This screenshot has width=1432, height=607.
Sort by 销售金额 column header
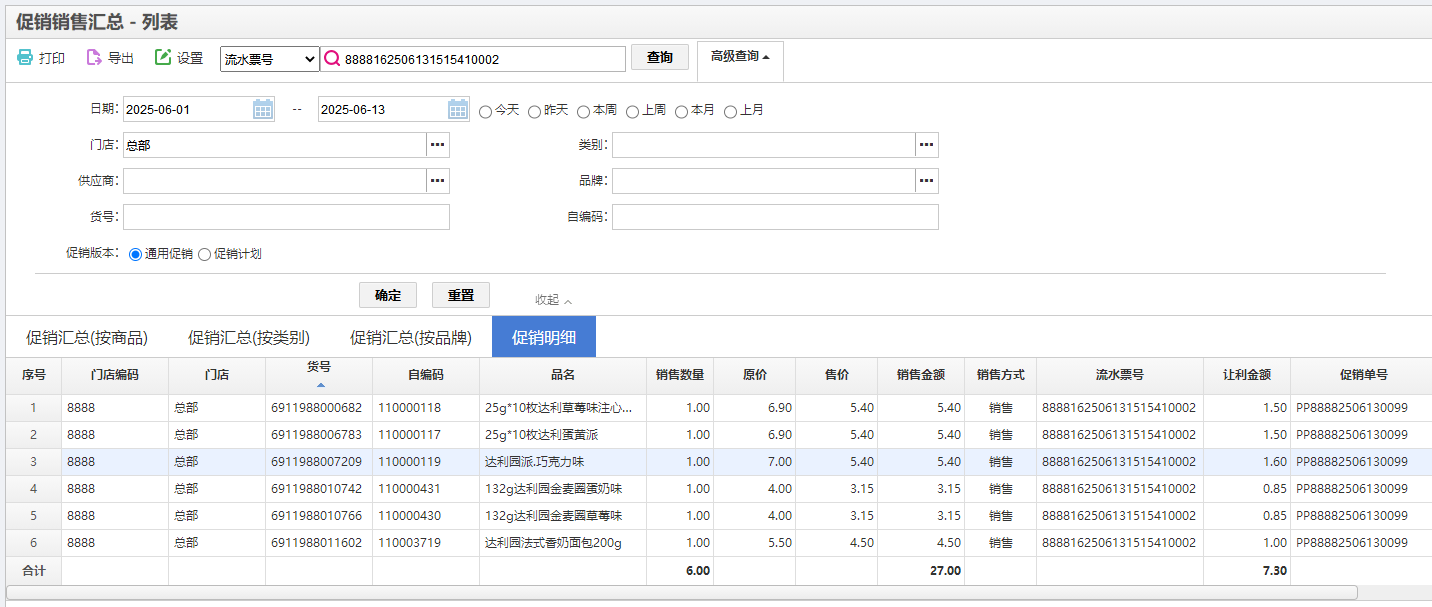[x=921, y=375]
